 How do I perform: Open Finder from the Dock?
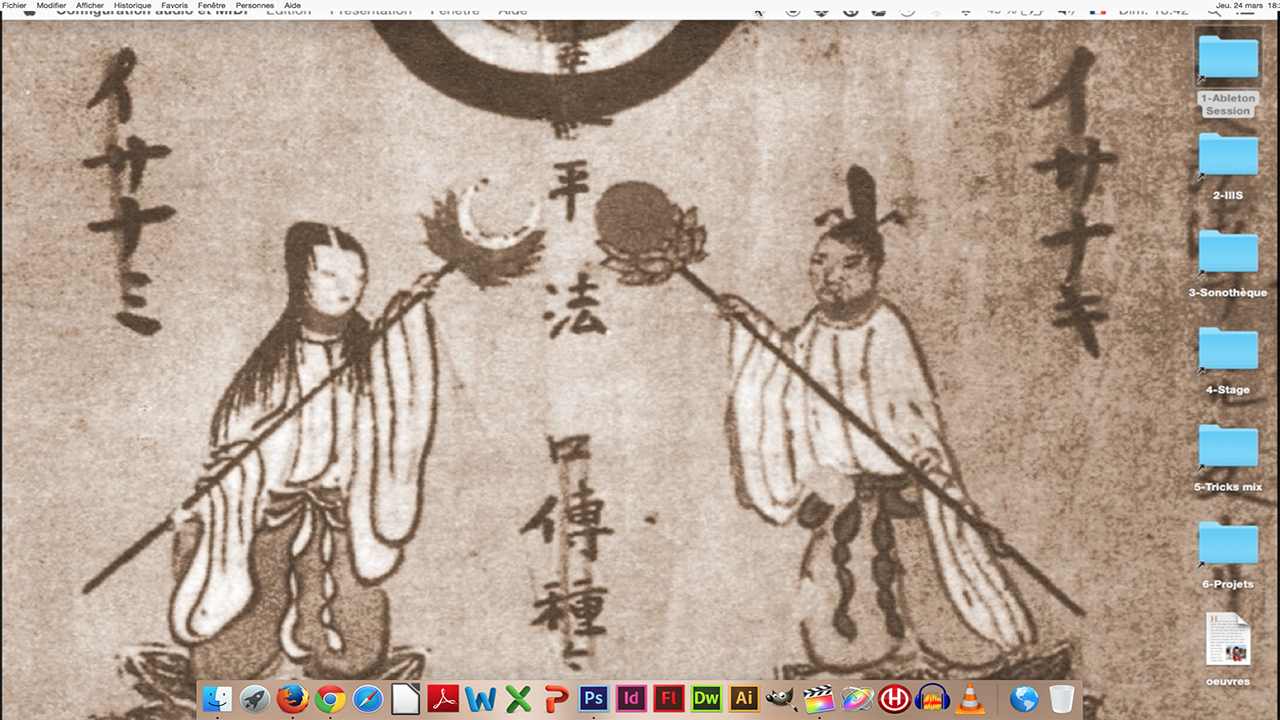click(217, 699)
